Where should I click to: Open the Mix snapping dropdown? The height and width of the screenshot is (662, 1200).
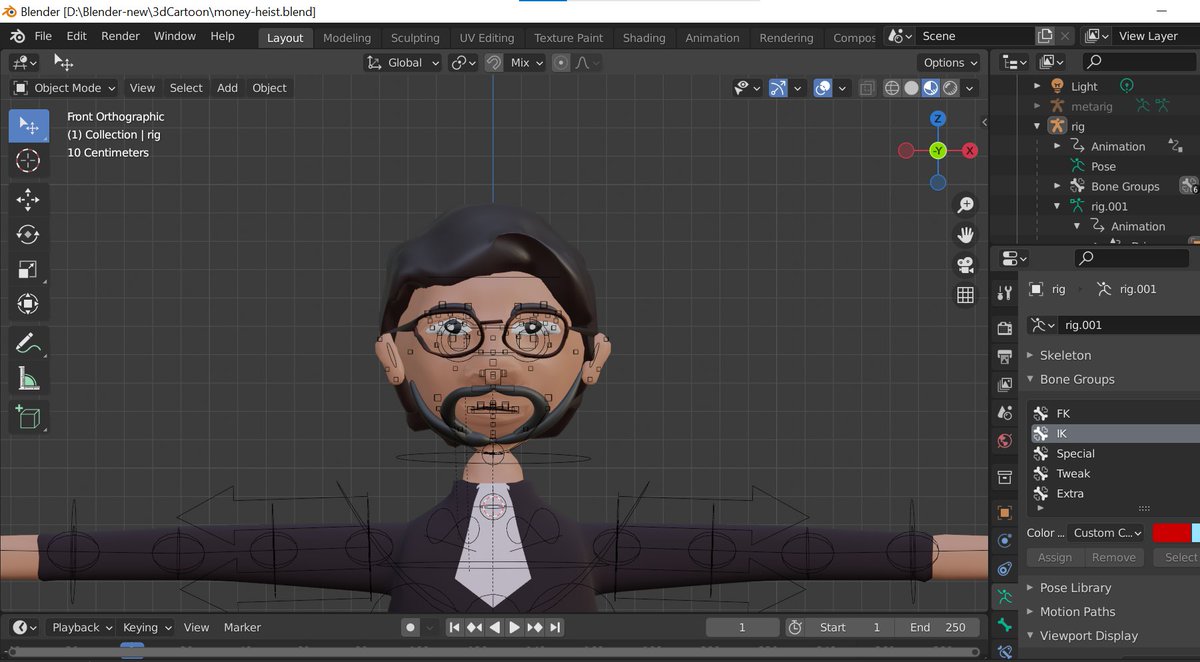point(526,62)
